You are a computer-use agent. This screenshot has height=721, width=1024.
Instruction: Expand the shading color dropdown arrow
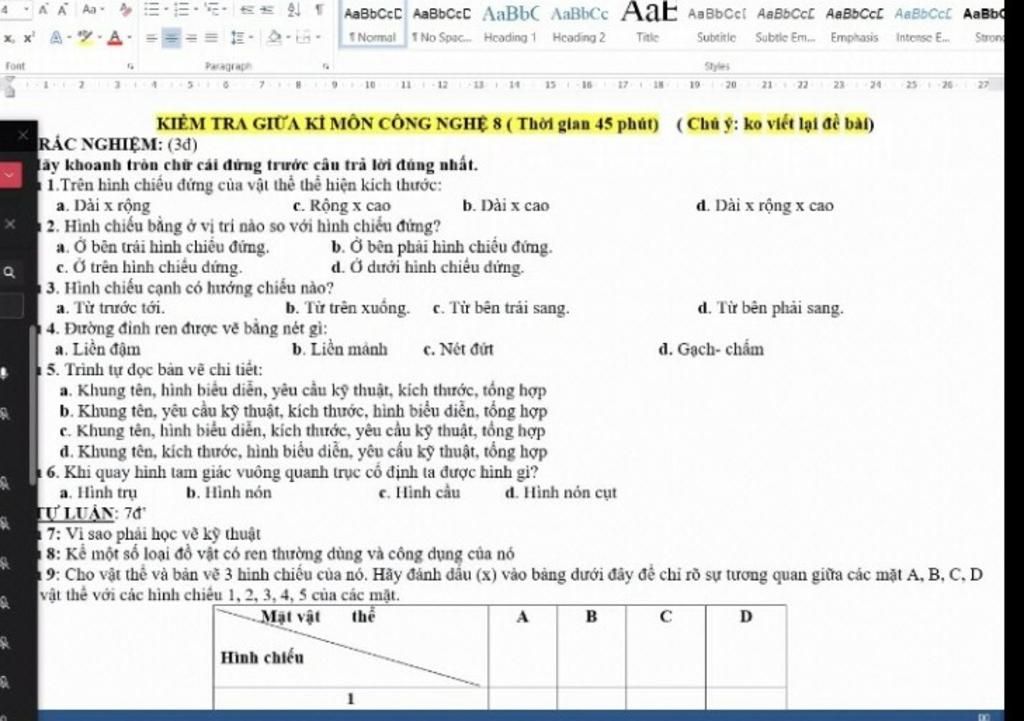pyautogui.click(x=288, y=38)
